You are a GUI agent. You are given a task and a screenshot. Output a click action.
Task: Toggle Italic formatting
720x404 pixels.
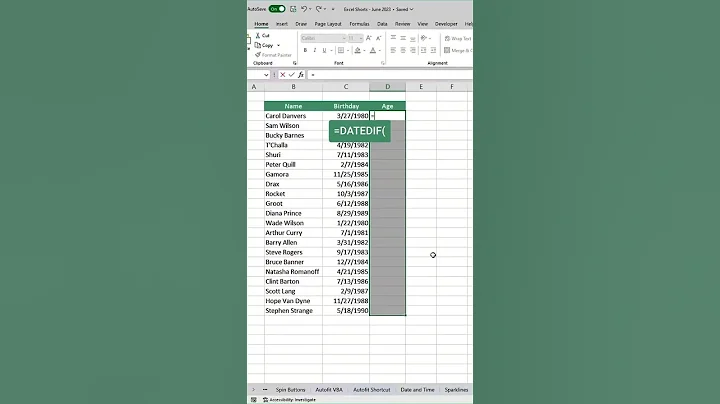click(315, 50)
